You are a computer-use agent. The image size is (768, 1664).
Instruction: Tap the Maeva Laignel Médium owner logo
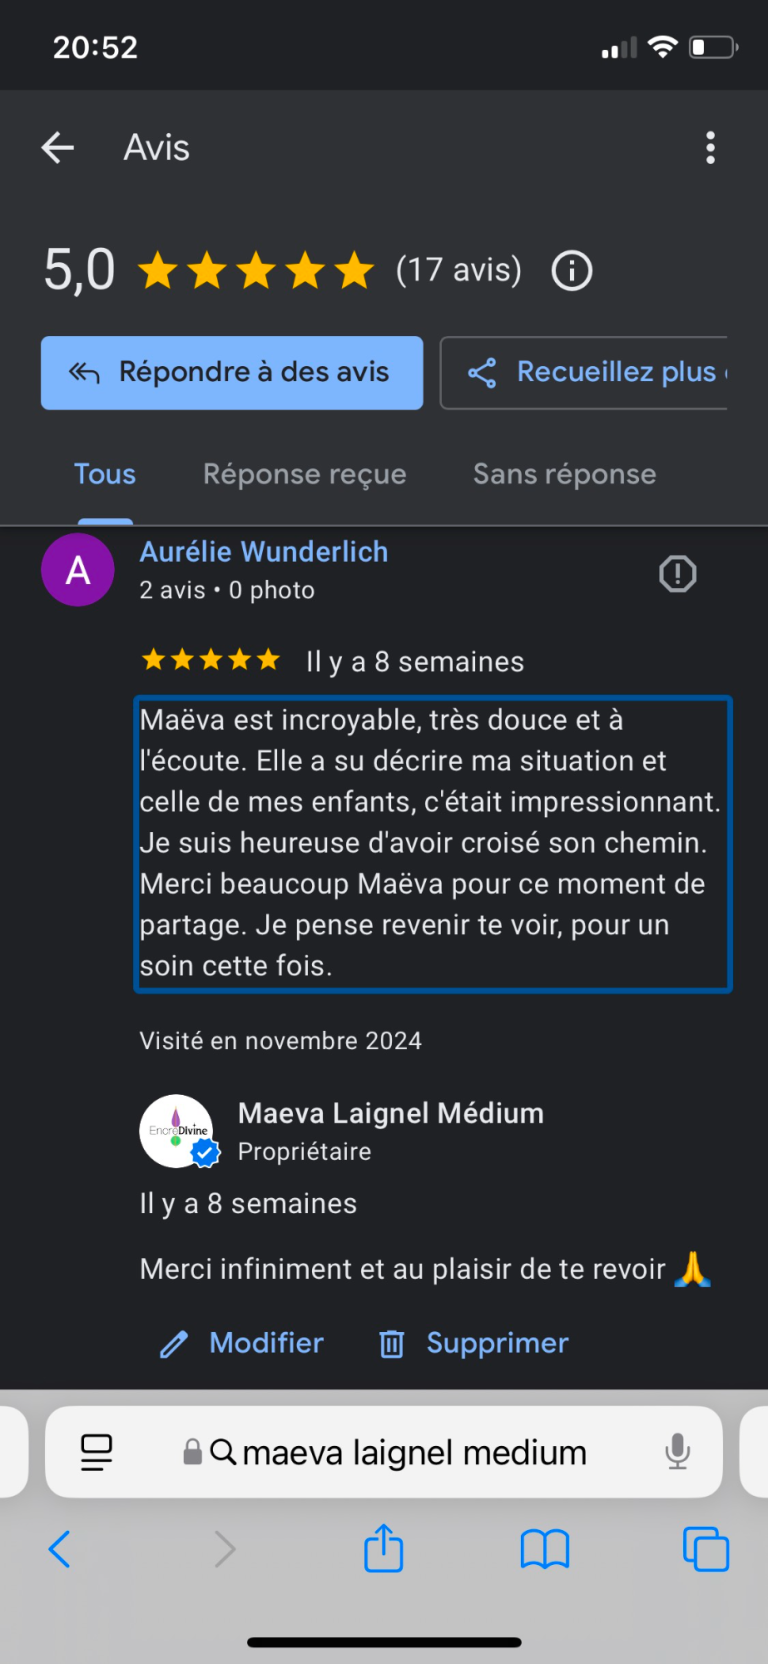coord(177,1131)
